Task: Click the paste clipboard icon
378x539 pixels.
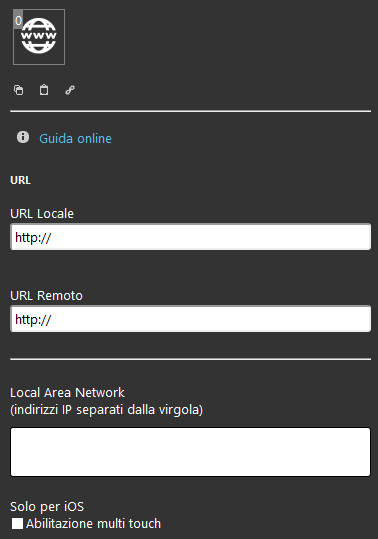Action: click(x=44, y=90)
